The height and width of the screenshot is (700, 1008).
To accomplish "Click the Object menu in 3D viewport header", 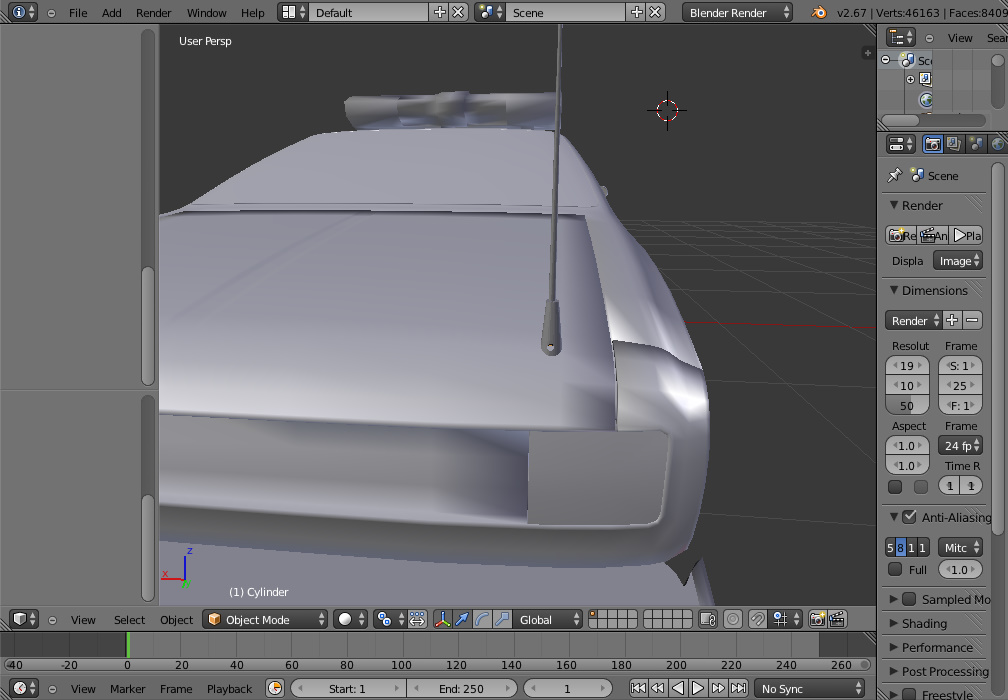I will 176,619.
